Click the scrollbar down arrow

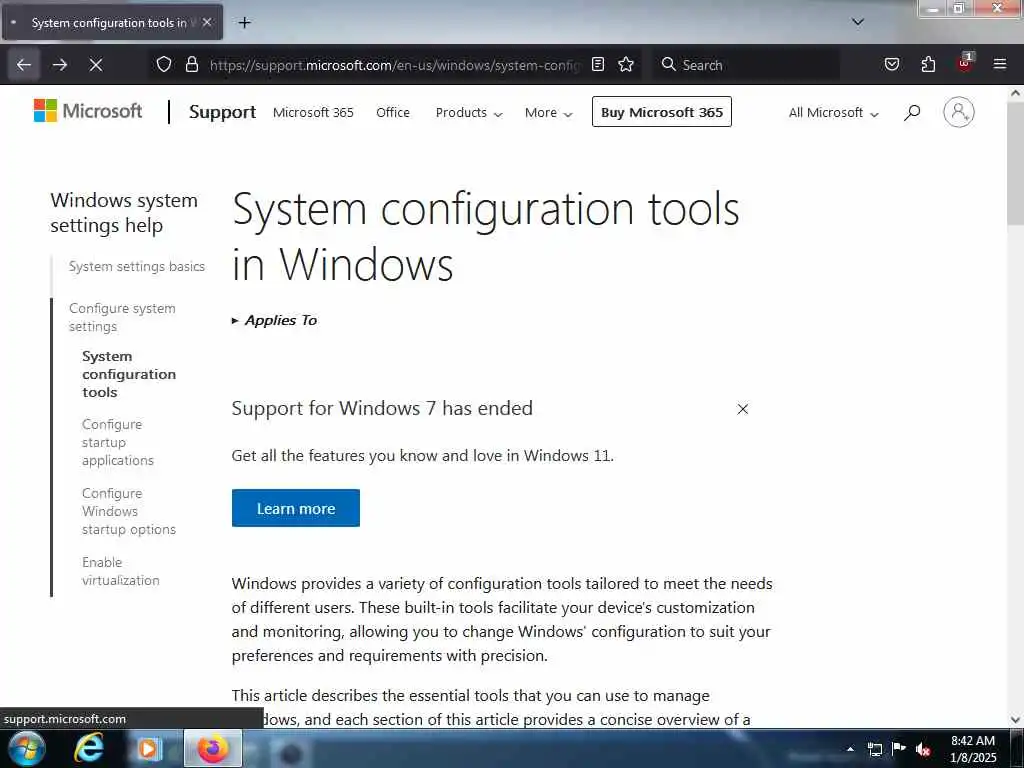click(1015, 720)
